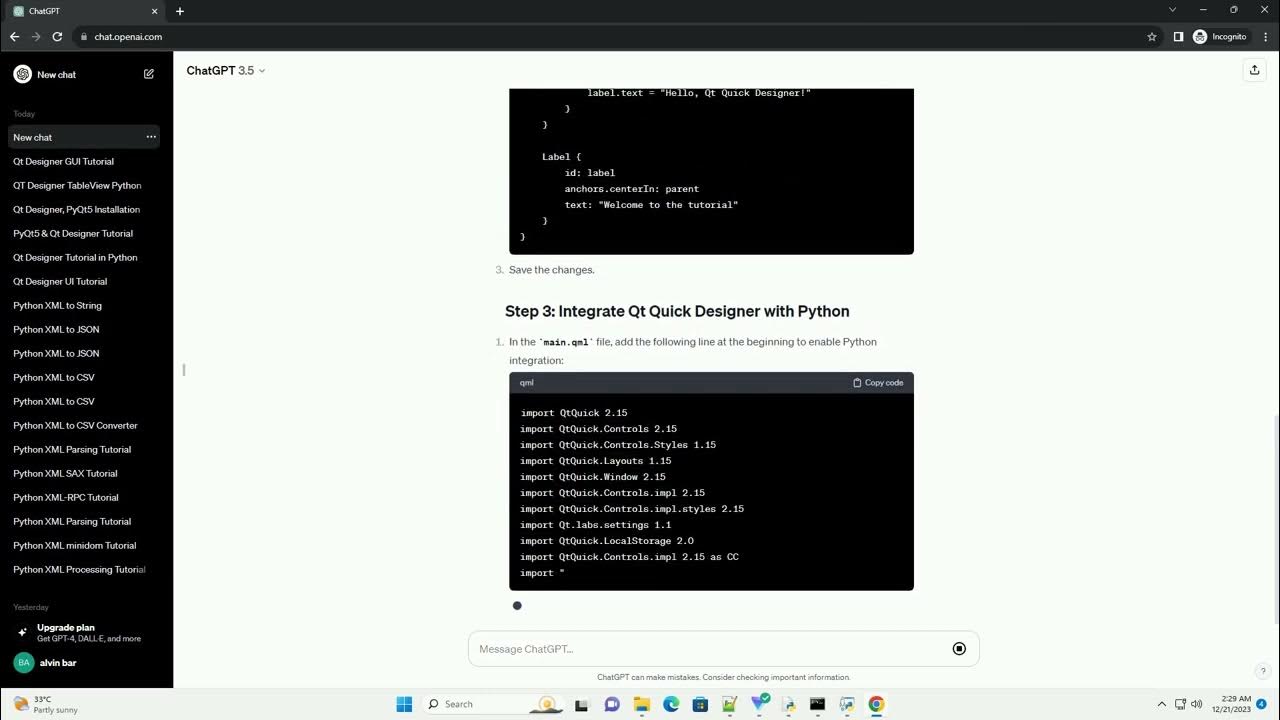The height and width of the screenshot is (720, 1280).
Task: Open Microsoft Store from taskbar
Action: tap(700, 704)
